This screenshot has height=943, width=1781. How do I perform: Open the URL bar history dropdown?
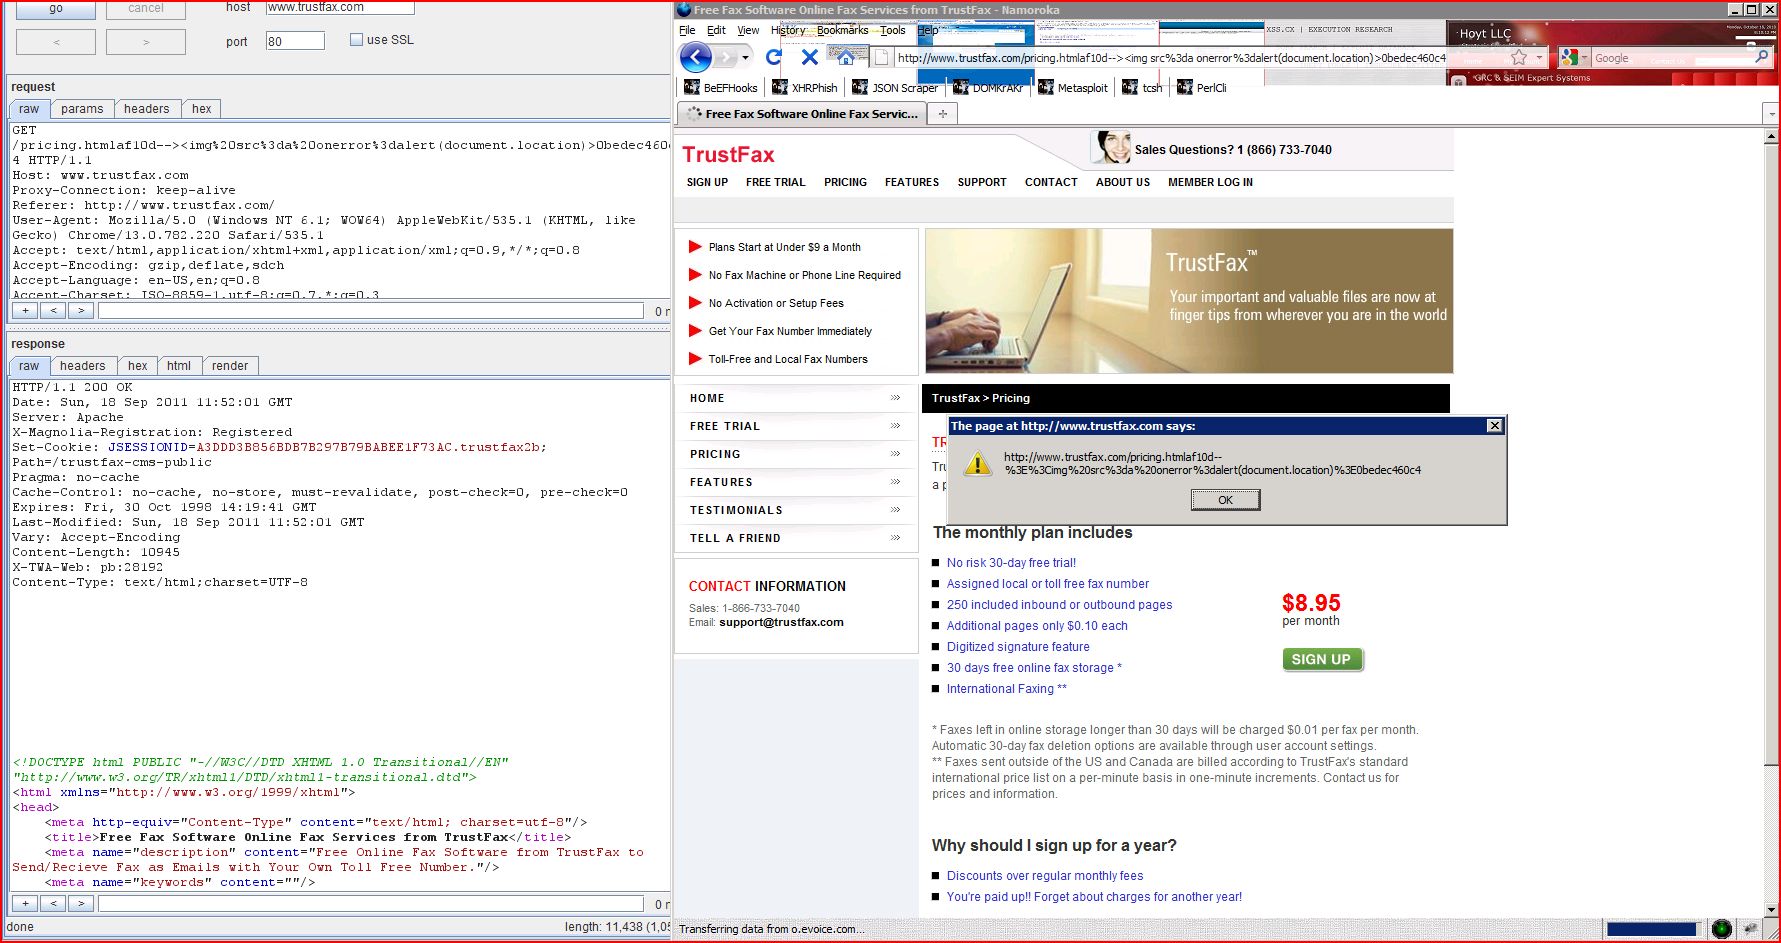1539,58
